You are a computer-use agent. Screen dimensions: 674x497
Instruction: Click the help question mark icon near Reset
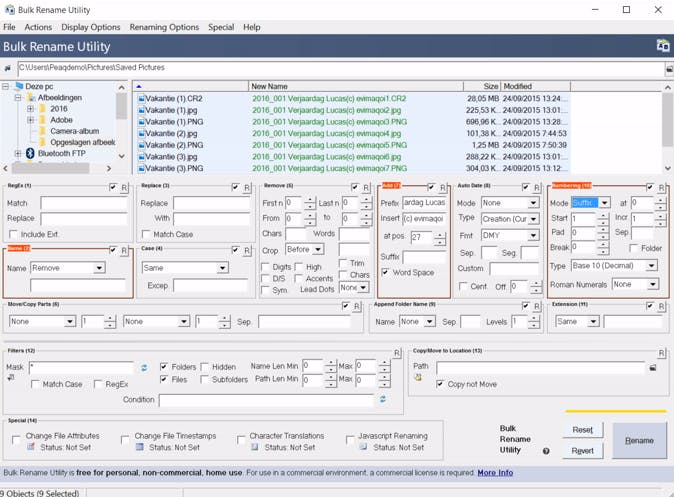pos(546,451)
